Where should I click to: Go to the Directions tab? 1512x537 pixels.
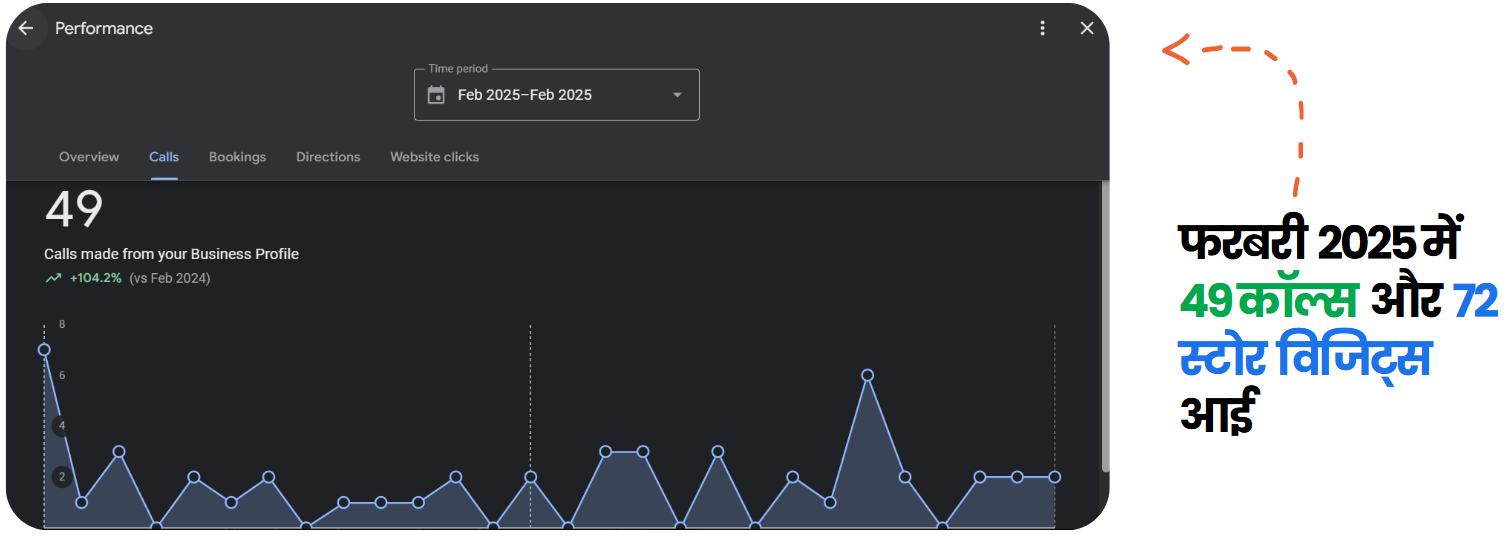328,157
